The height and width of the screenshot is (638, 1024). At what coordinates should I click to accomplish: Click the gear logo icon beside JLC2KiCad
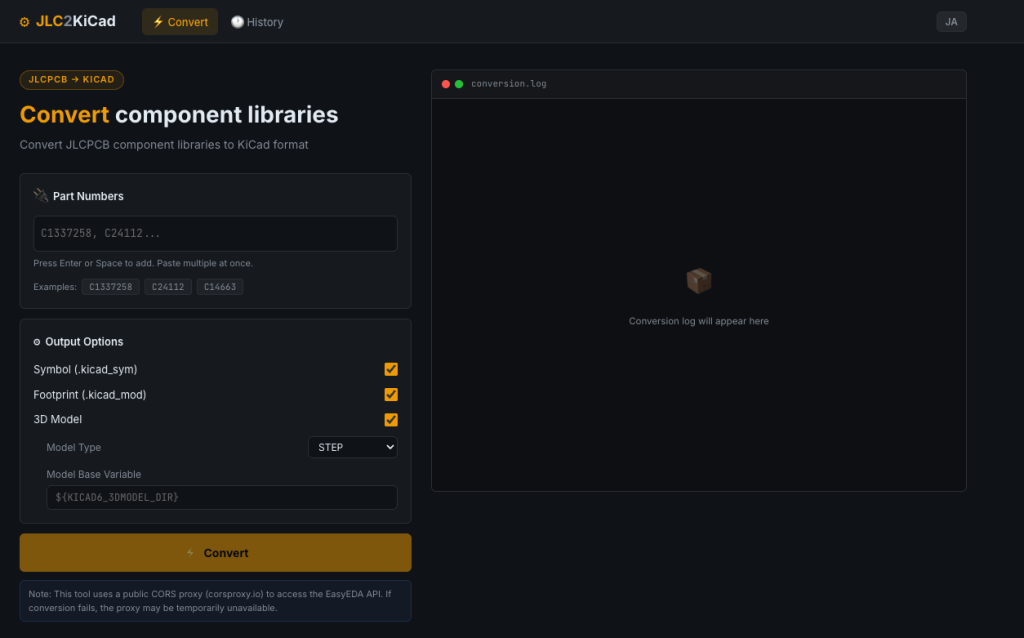click(x=24, y=22)
